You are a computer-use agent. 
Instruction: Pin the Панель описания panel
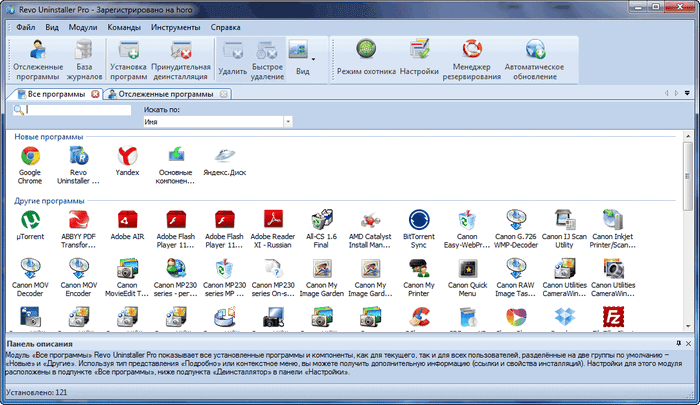(x=679, y=343)
